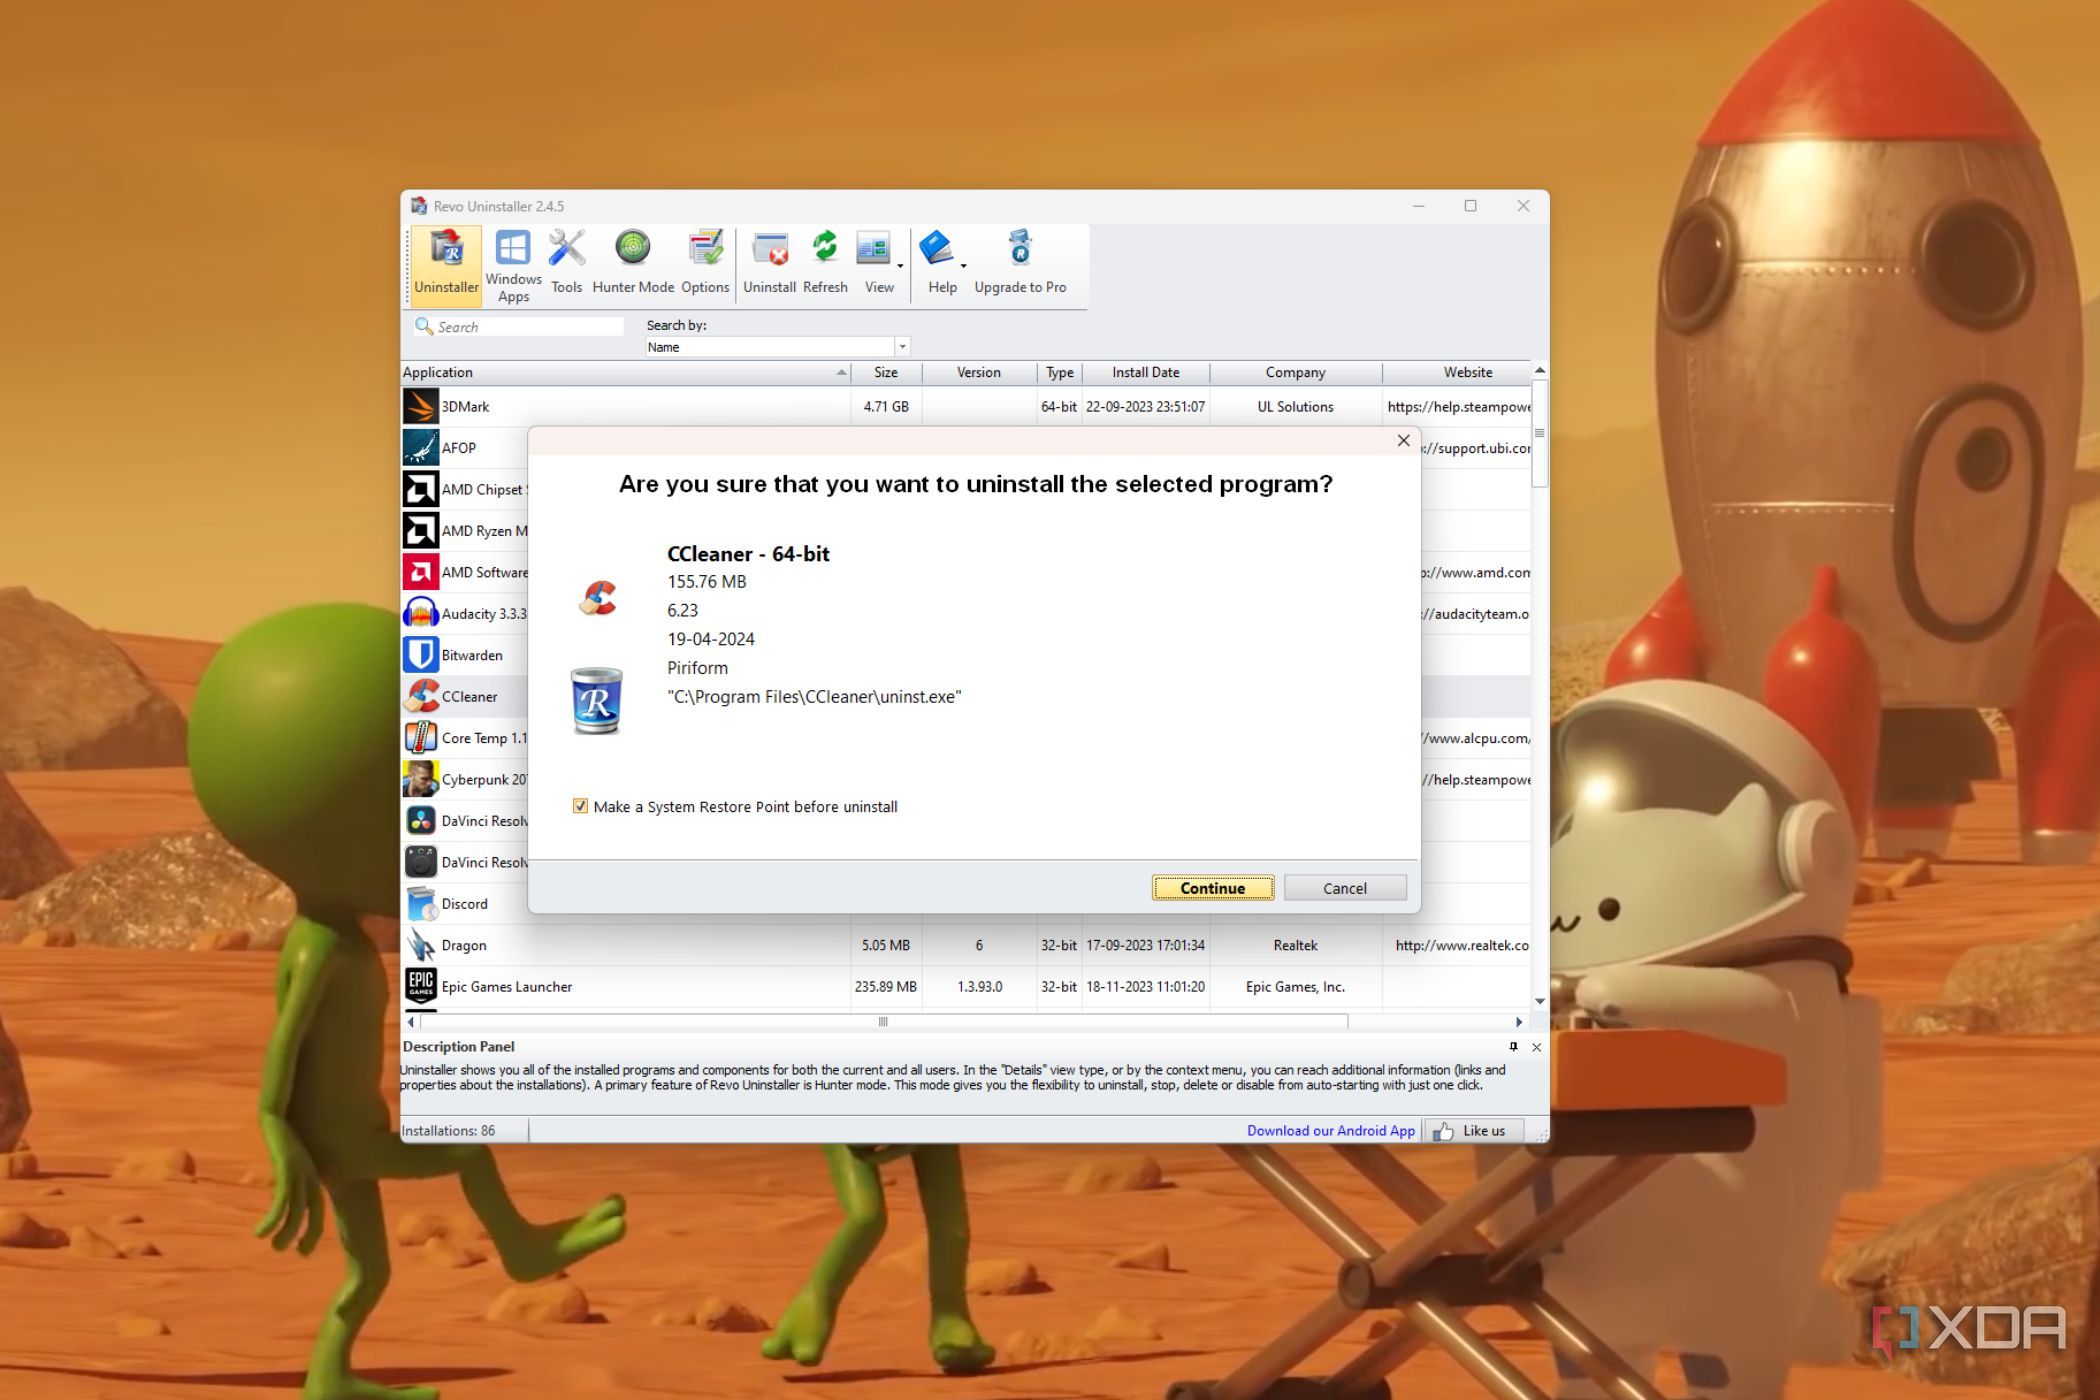The image size is (2100, 1400).
Task: Click the Realtek company cell
Action: pyautogui.click(x=1295, y=945)
